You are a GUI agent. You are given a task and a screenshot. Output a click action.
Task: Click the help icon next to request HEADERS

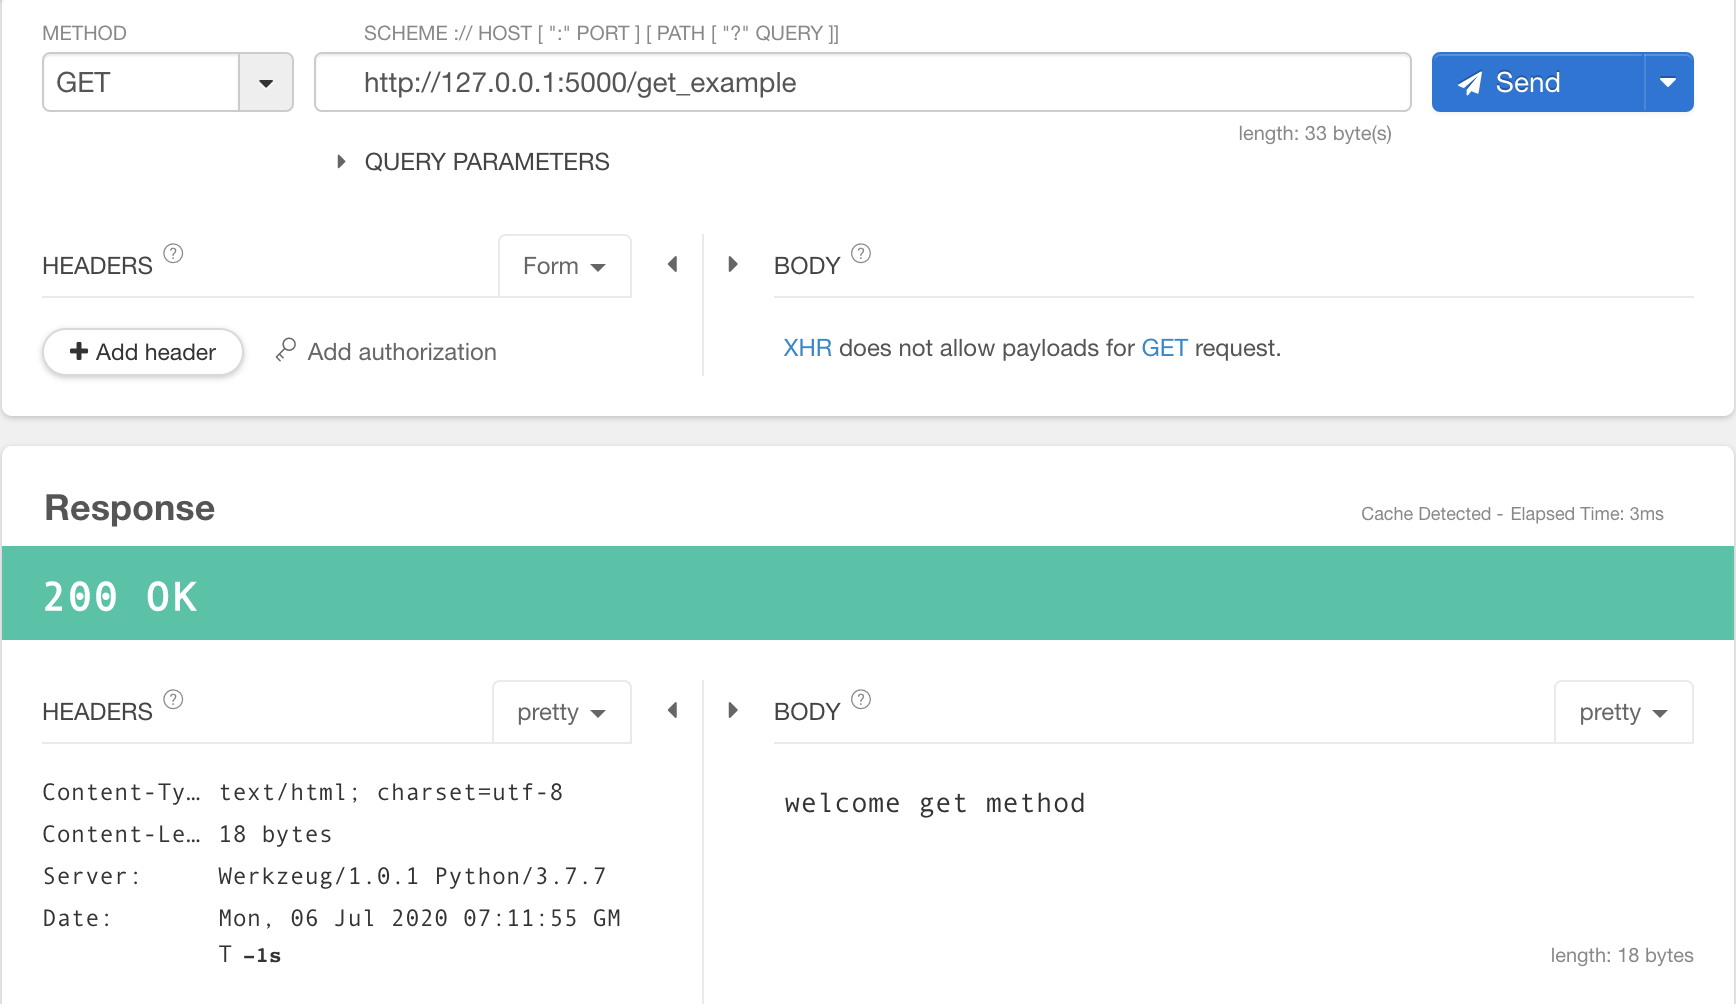173,253
